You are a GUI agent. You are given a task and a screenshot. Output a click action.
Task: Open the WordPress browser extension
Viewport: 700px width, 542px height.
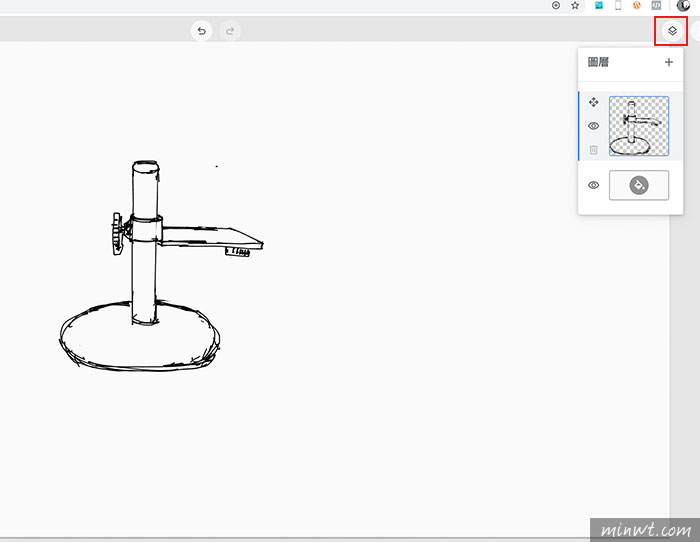pos(637,5)
